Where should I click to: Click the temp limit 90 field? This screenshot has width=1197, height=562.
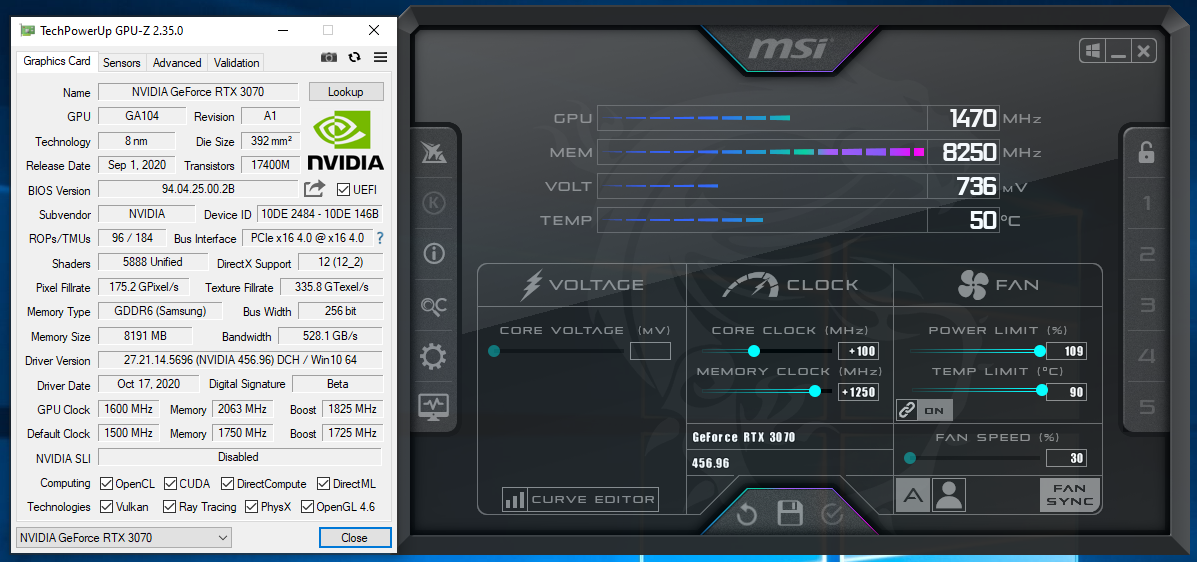pos(1066,392)
